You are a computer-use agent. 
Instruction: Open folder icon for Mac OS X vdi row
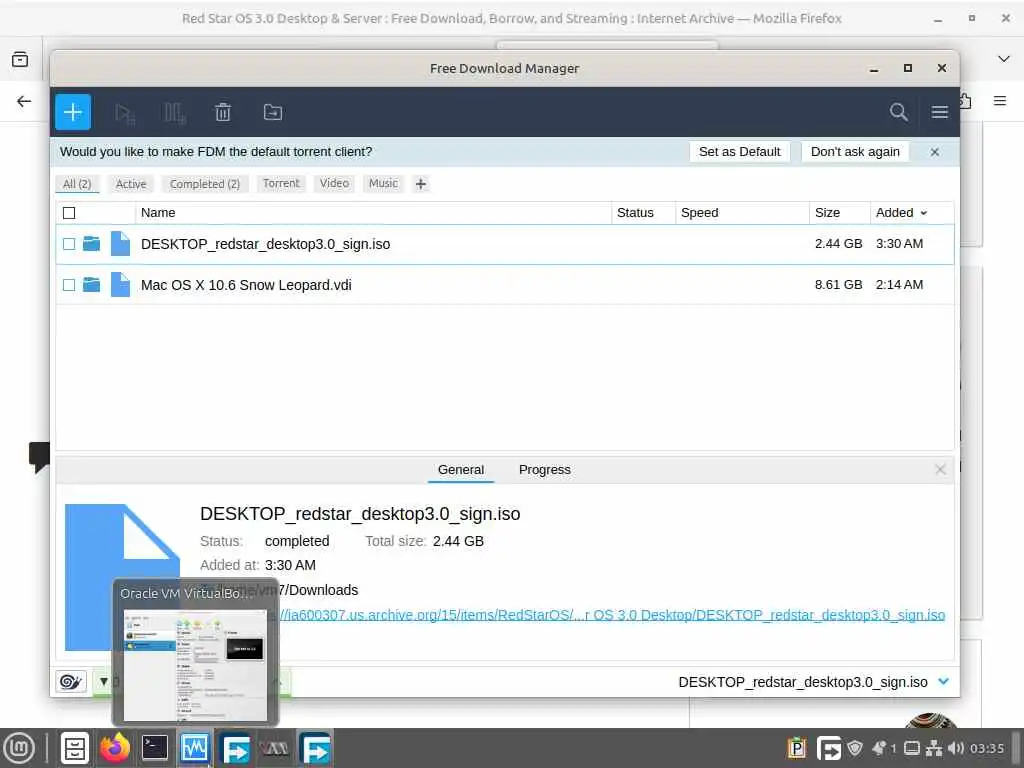(91, 285)
